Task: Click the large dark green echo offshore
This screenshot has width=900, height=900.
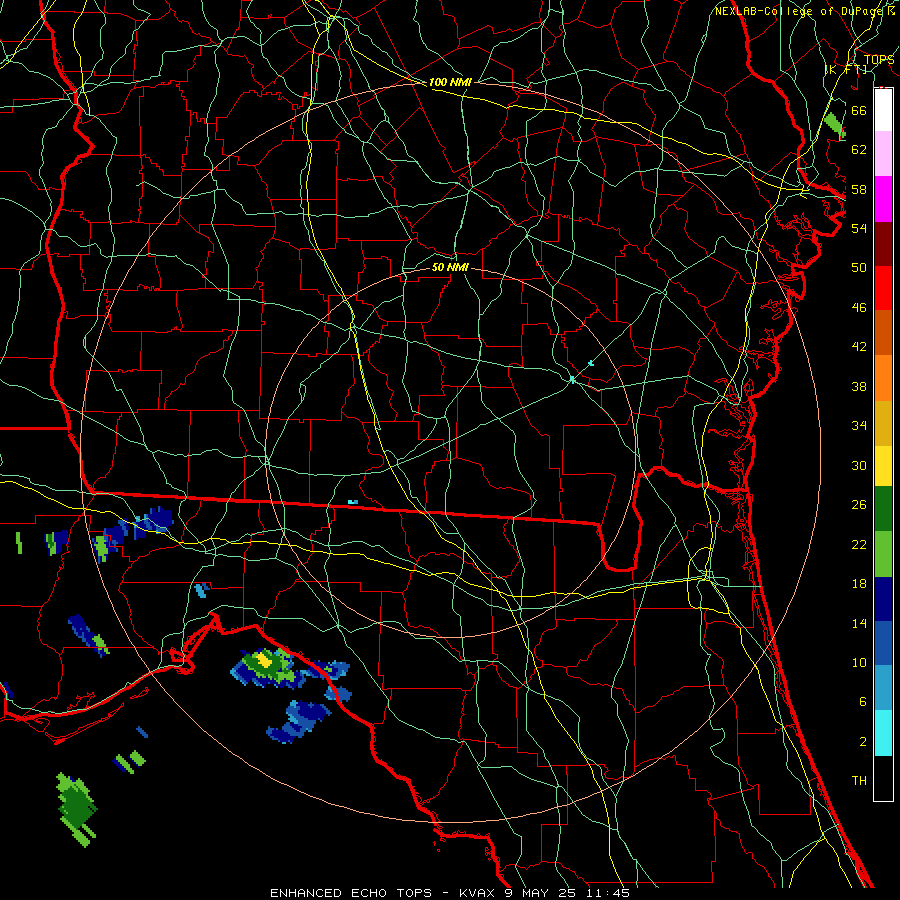Action: coord(77,808)
